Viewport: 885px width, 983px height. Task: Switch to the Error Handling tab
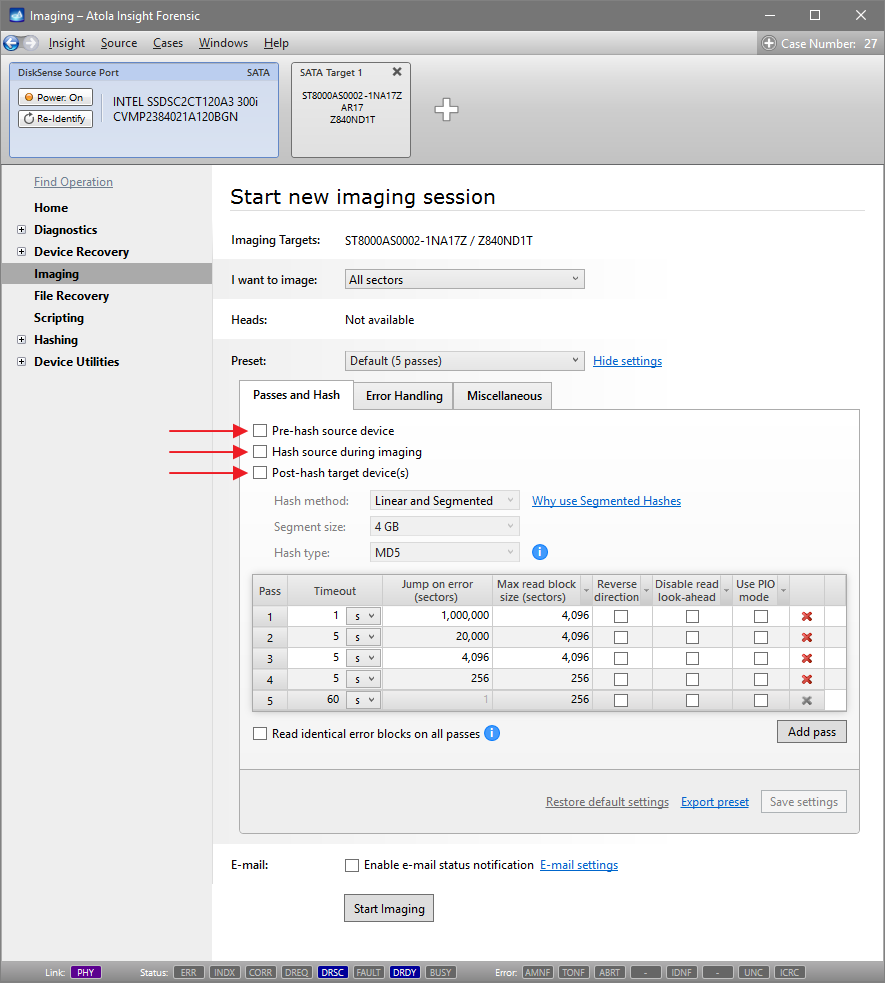click(x=402, y=396)
